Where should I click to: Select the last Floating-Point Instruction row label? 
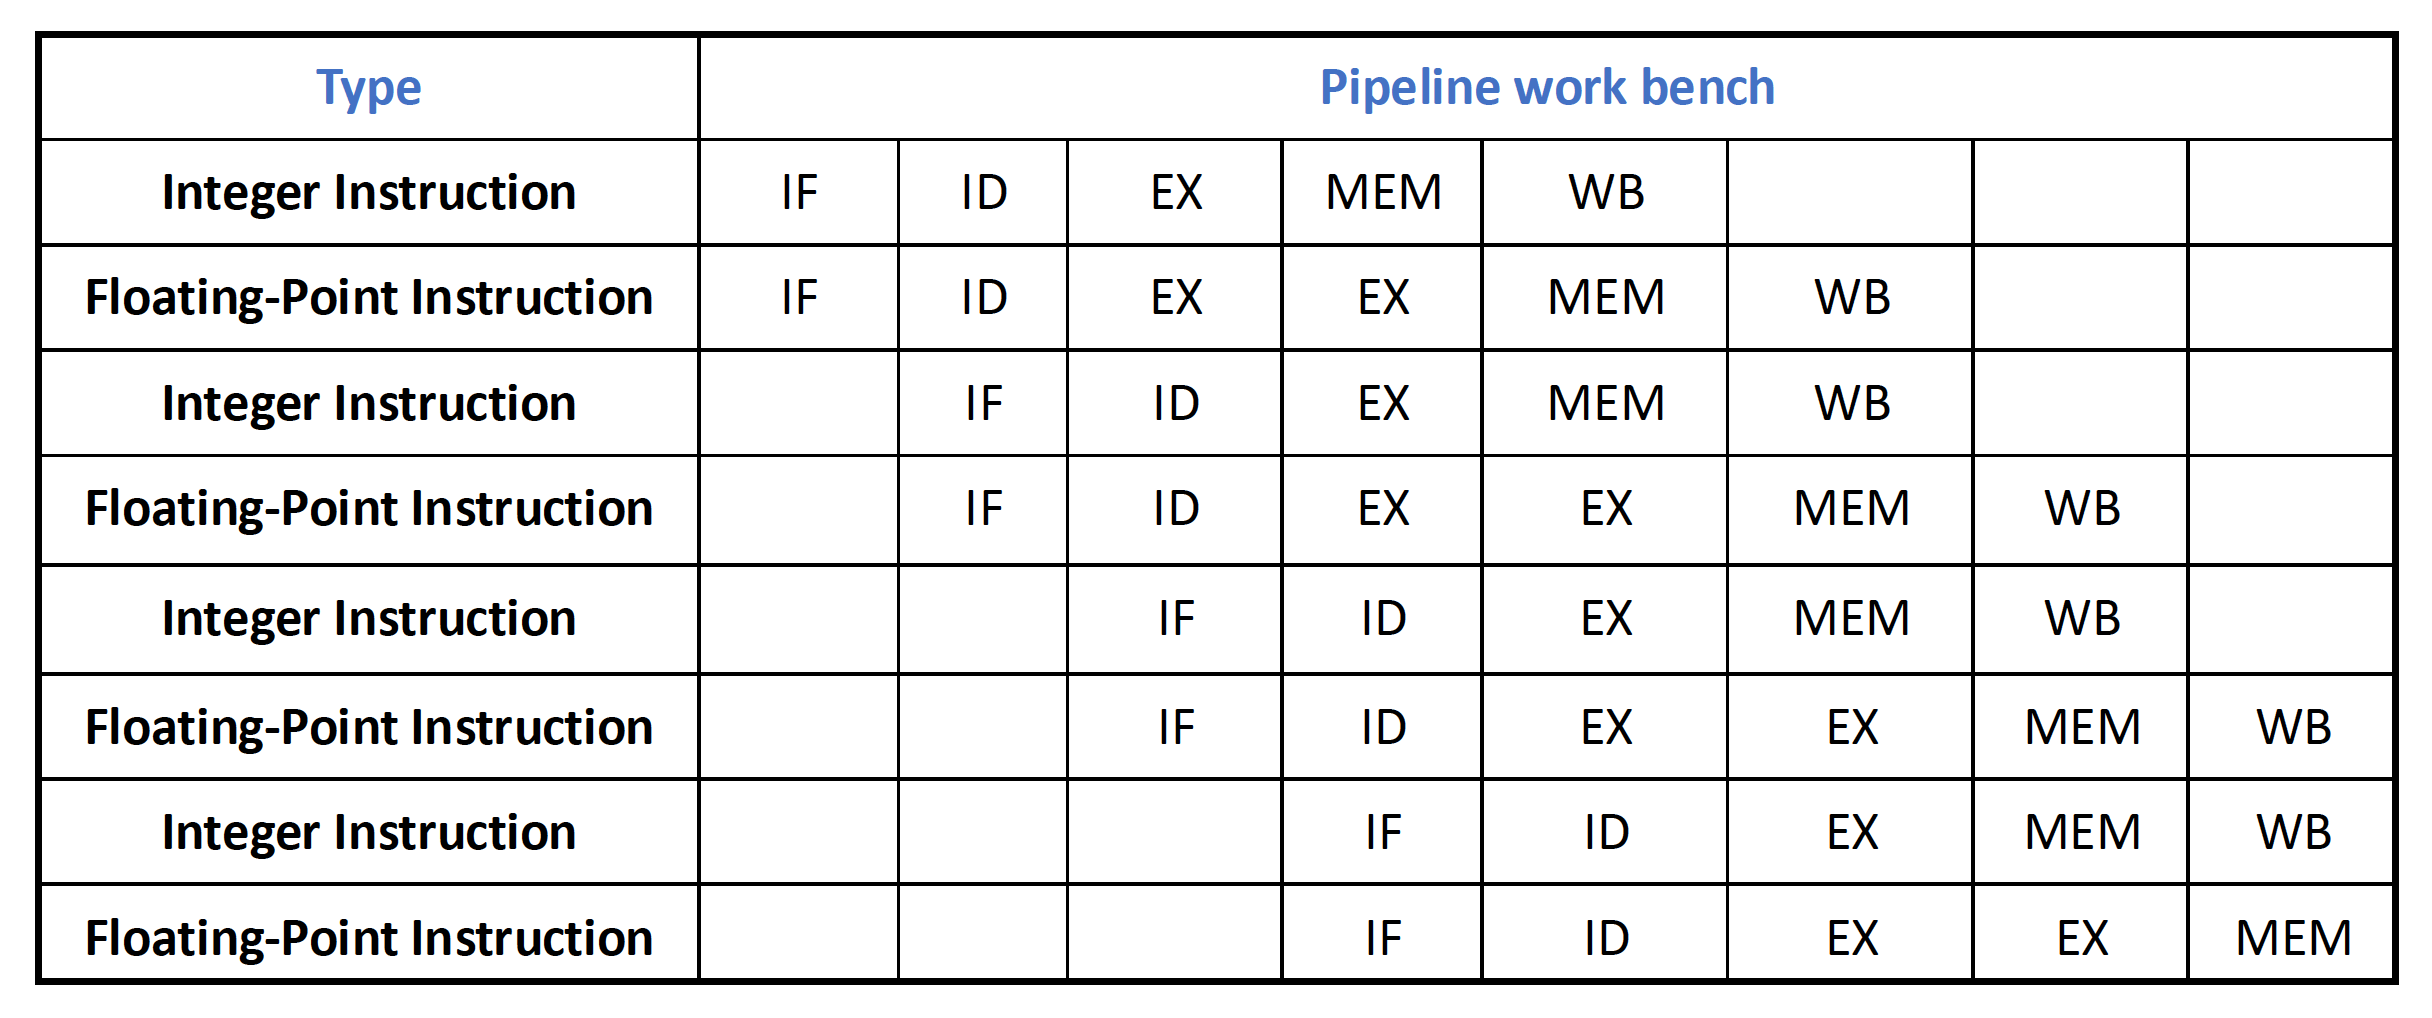pos(368,938)
